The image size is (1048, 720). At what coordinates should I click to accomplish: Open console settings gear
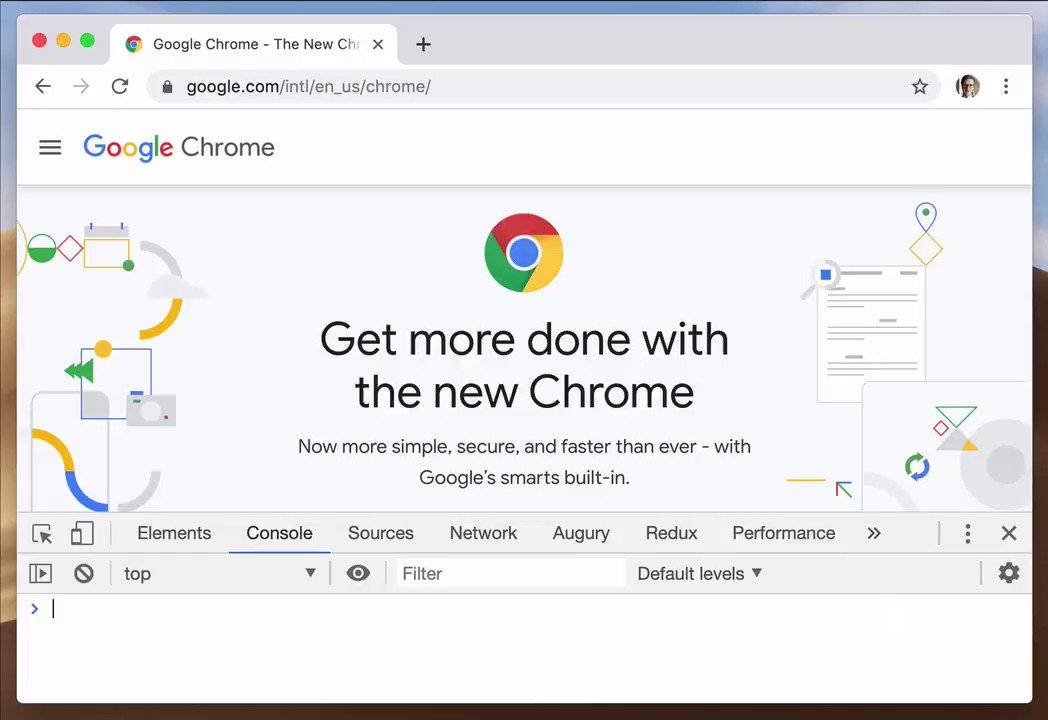1009,573
